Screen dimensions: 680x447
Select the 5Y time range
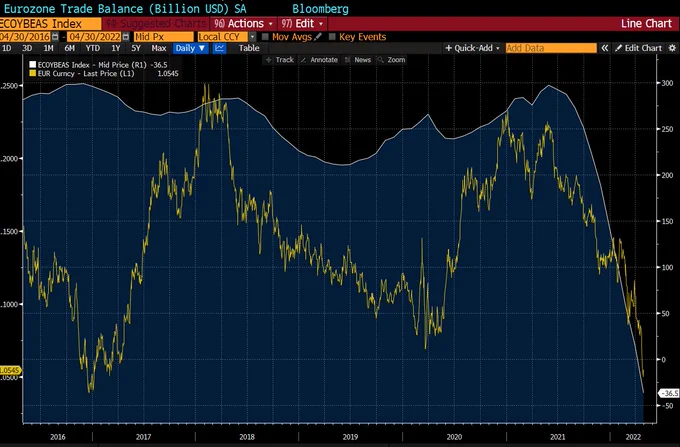pyautogui.click(x=136, y=48)
